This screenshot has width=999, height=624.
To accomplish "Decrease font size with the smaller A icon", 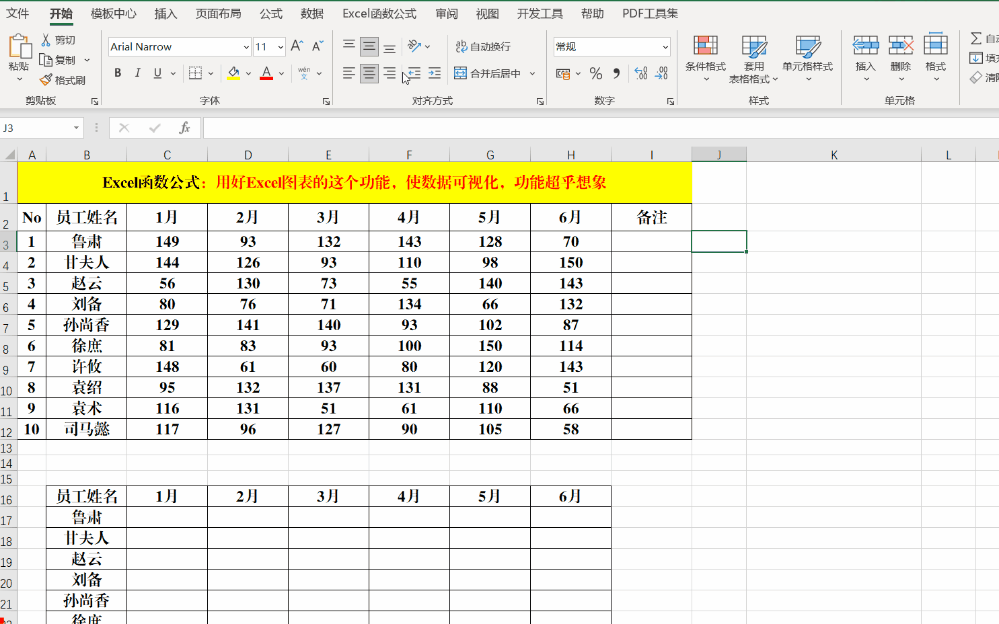I will coord(317,46).
